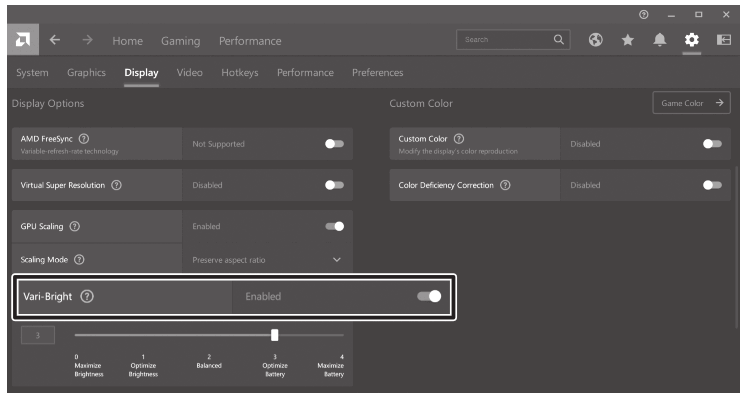Disable the Vari-Bright toggle
Image resolution: width=751 pixels, height=401 pixels.
(x=428, y=297)
